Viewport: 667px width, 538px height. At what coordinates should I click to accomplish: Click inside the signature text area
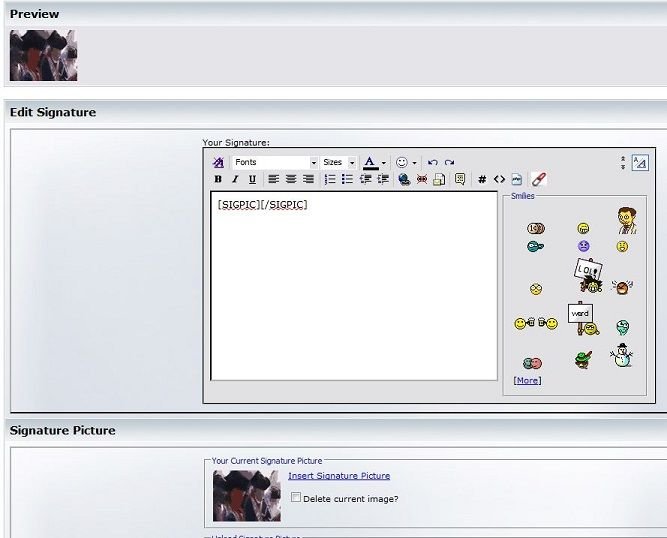click(x=354, y=290)
